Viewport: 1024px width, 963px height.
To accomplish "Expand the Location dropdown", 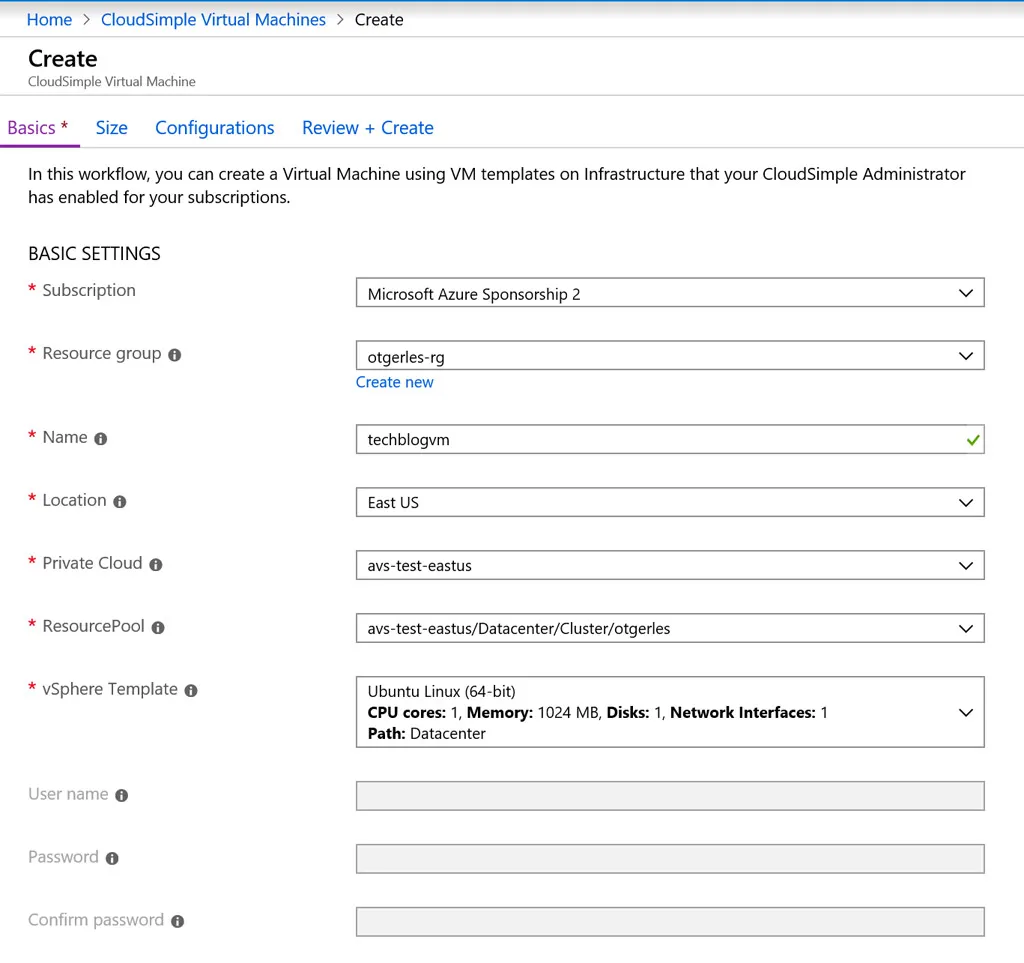I will coord(965,502).
